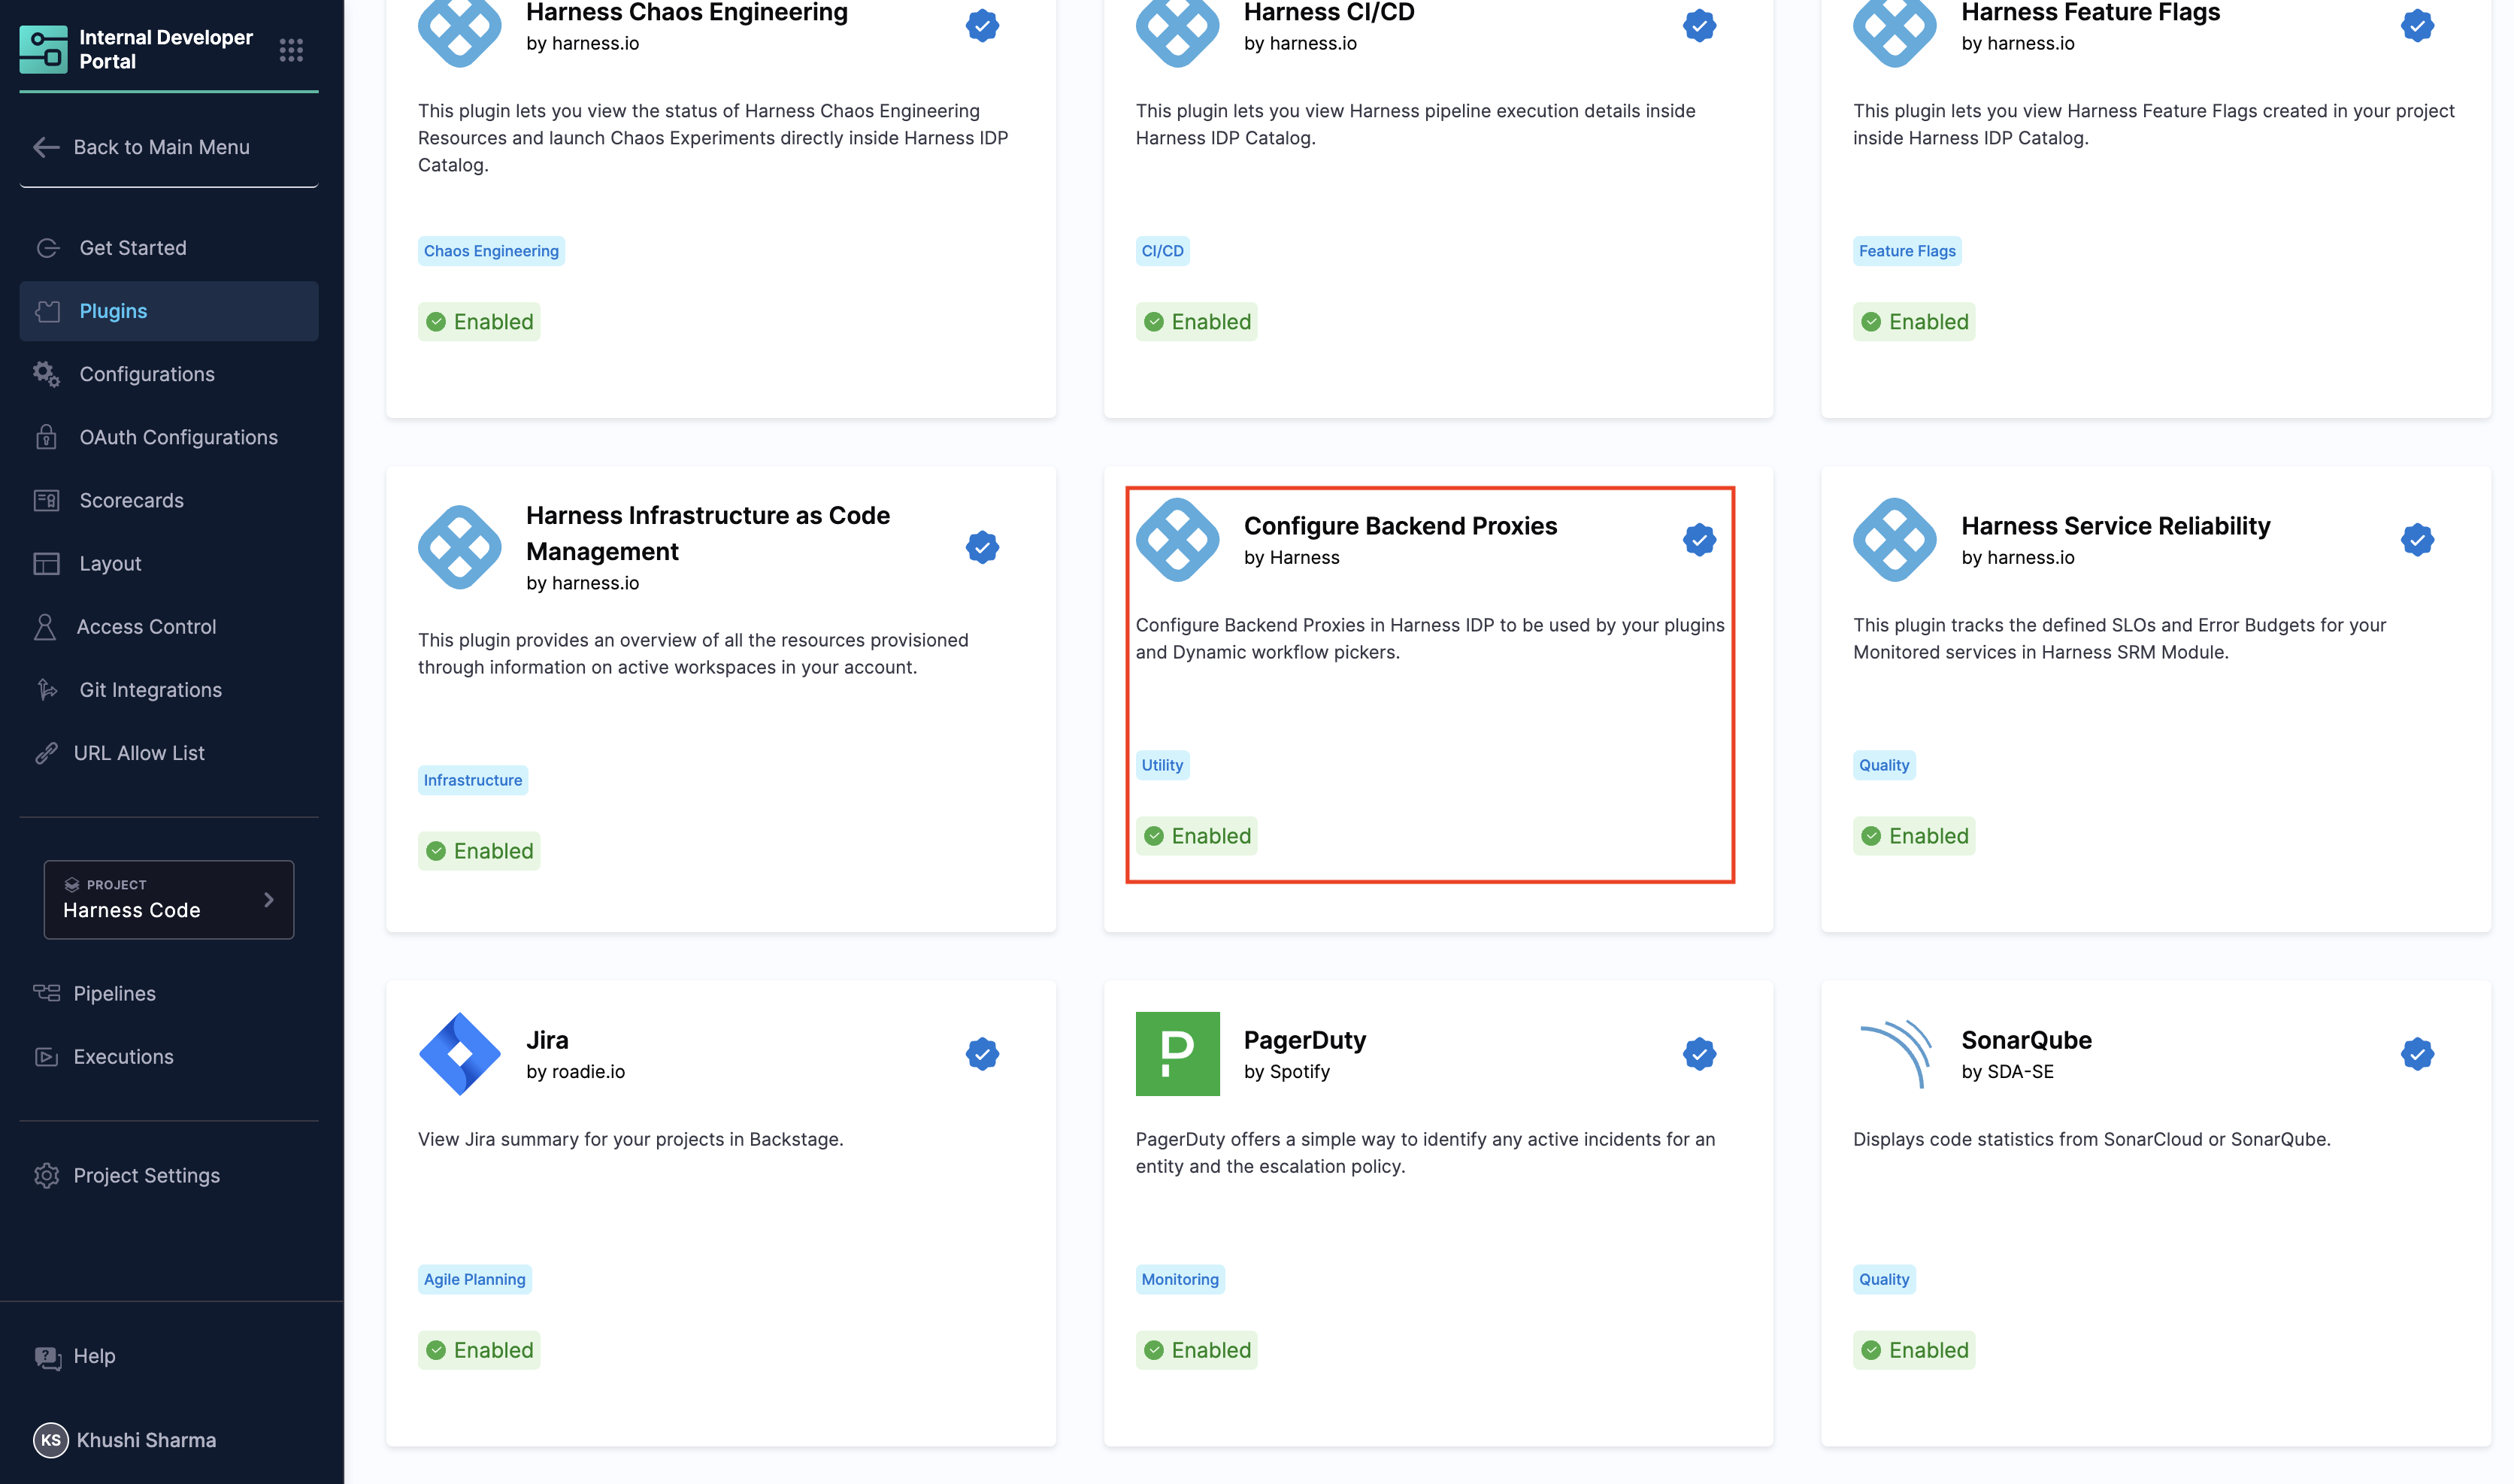Open the Configurations menu item

click(x=147, y=374)
